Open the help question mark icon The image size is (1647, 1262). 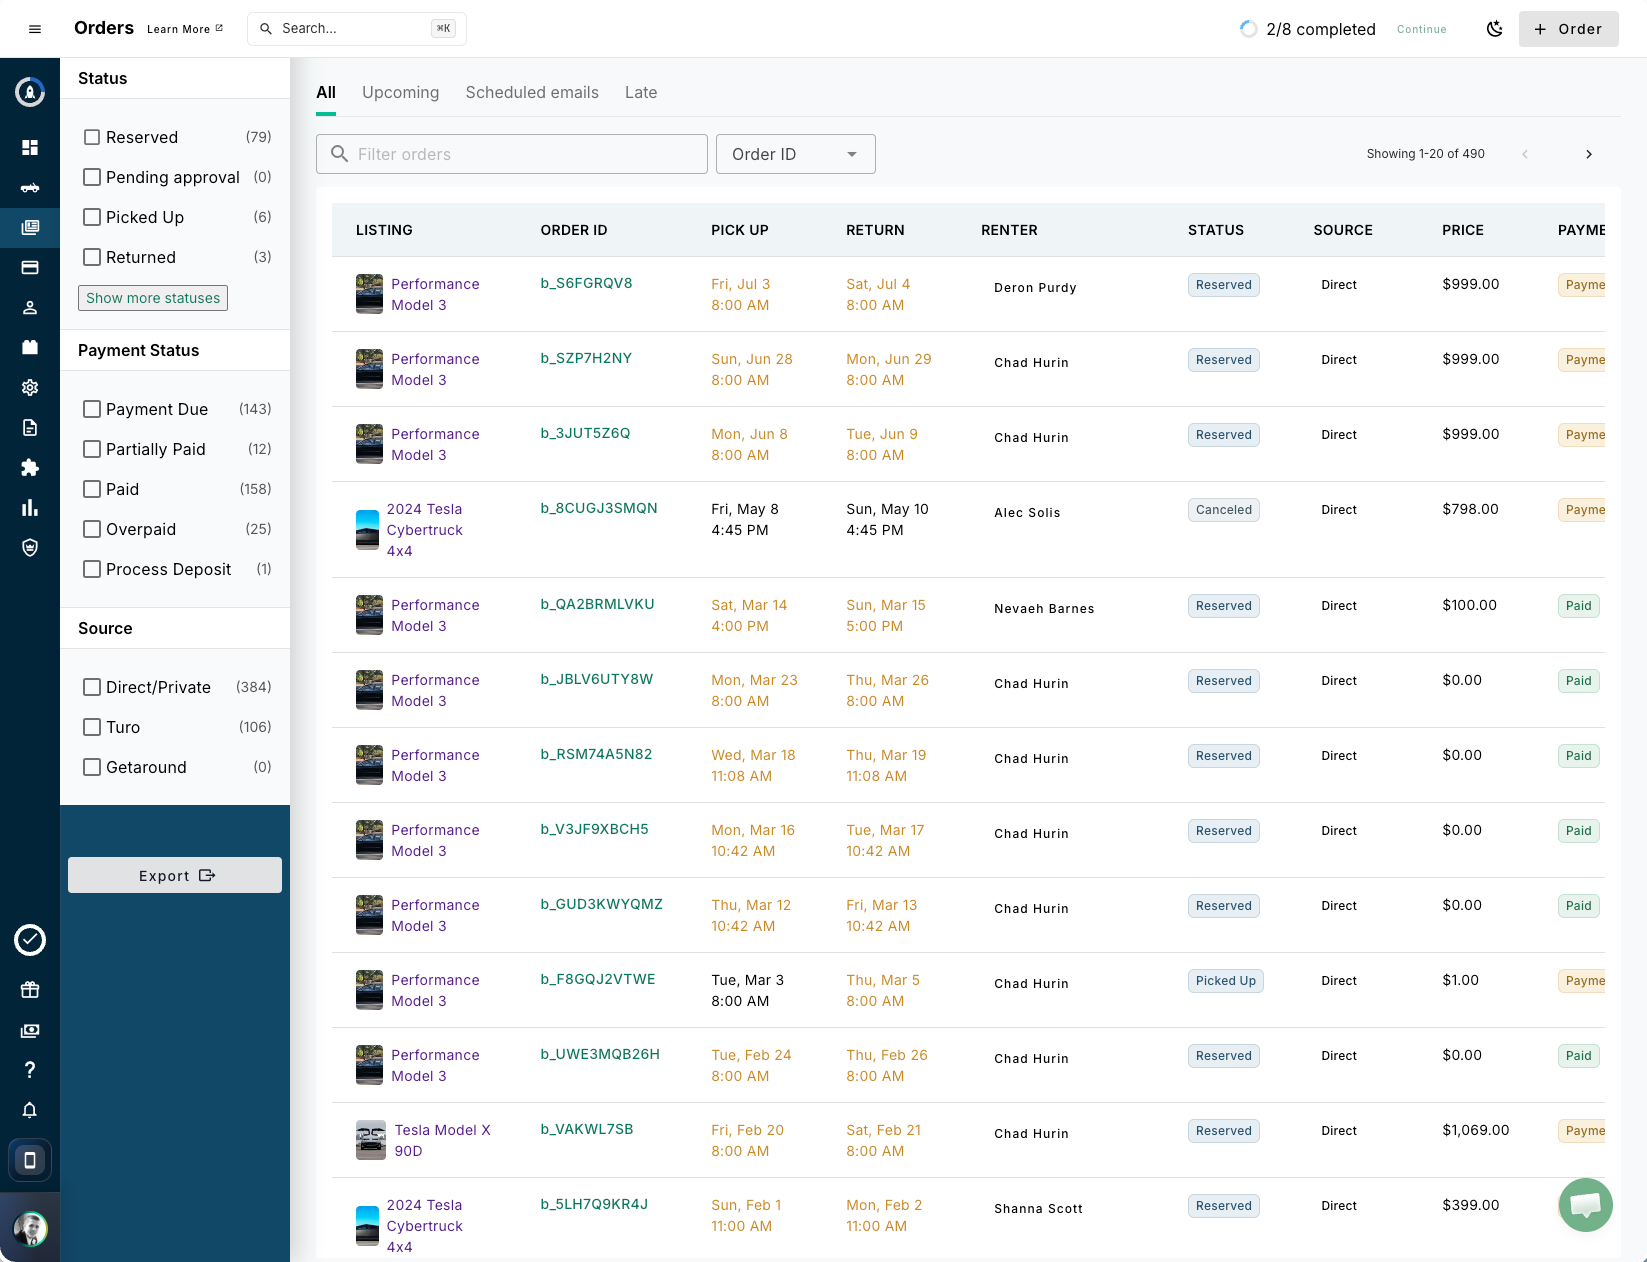(30, 1070)
